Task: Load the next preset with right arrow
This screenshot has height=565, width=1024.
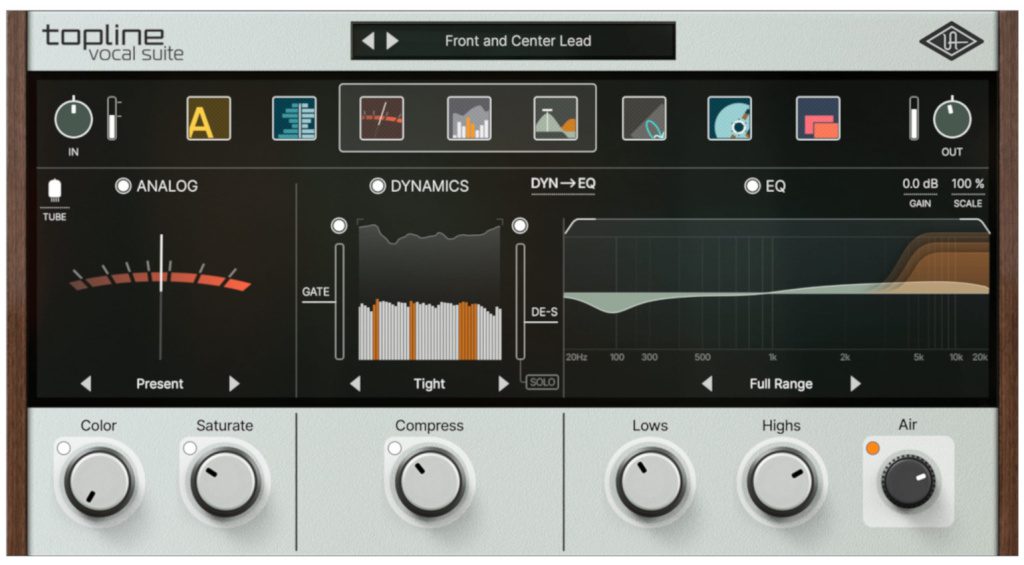Action: [x=393, y=41]
